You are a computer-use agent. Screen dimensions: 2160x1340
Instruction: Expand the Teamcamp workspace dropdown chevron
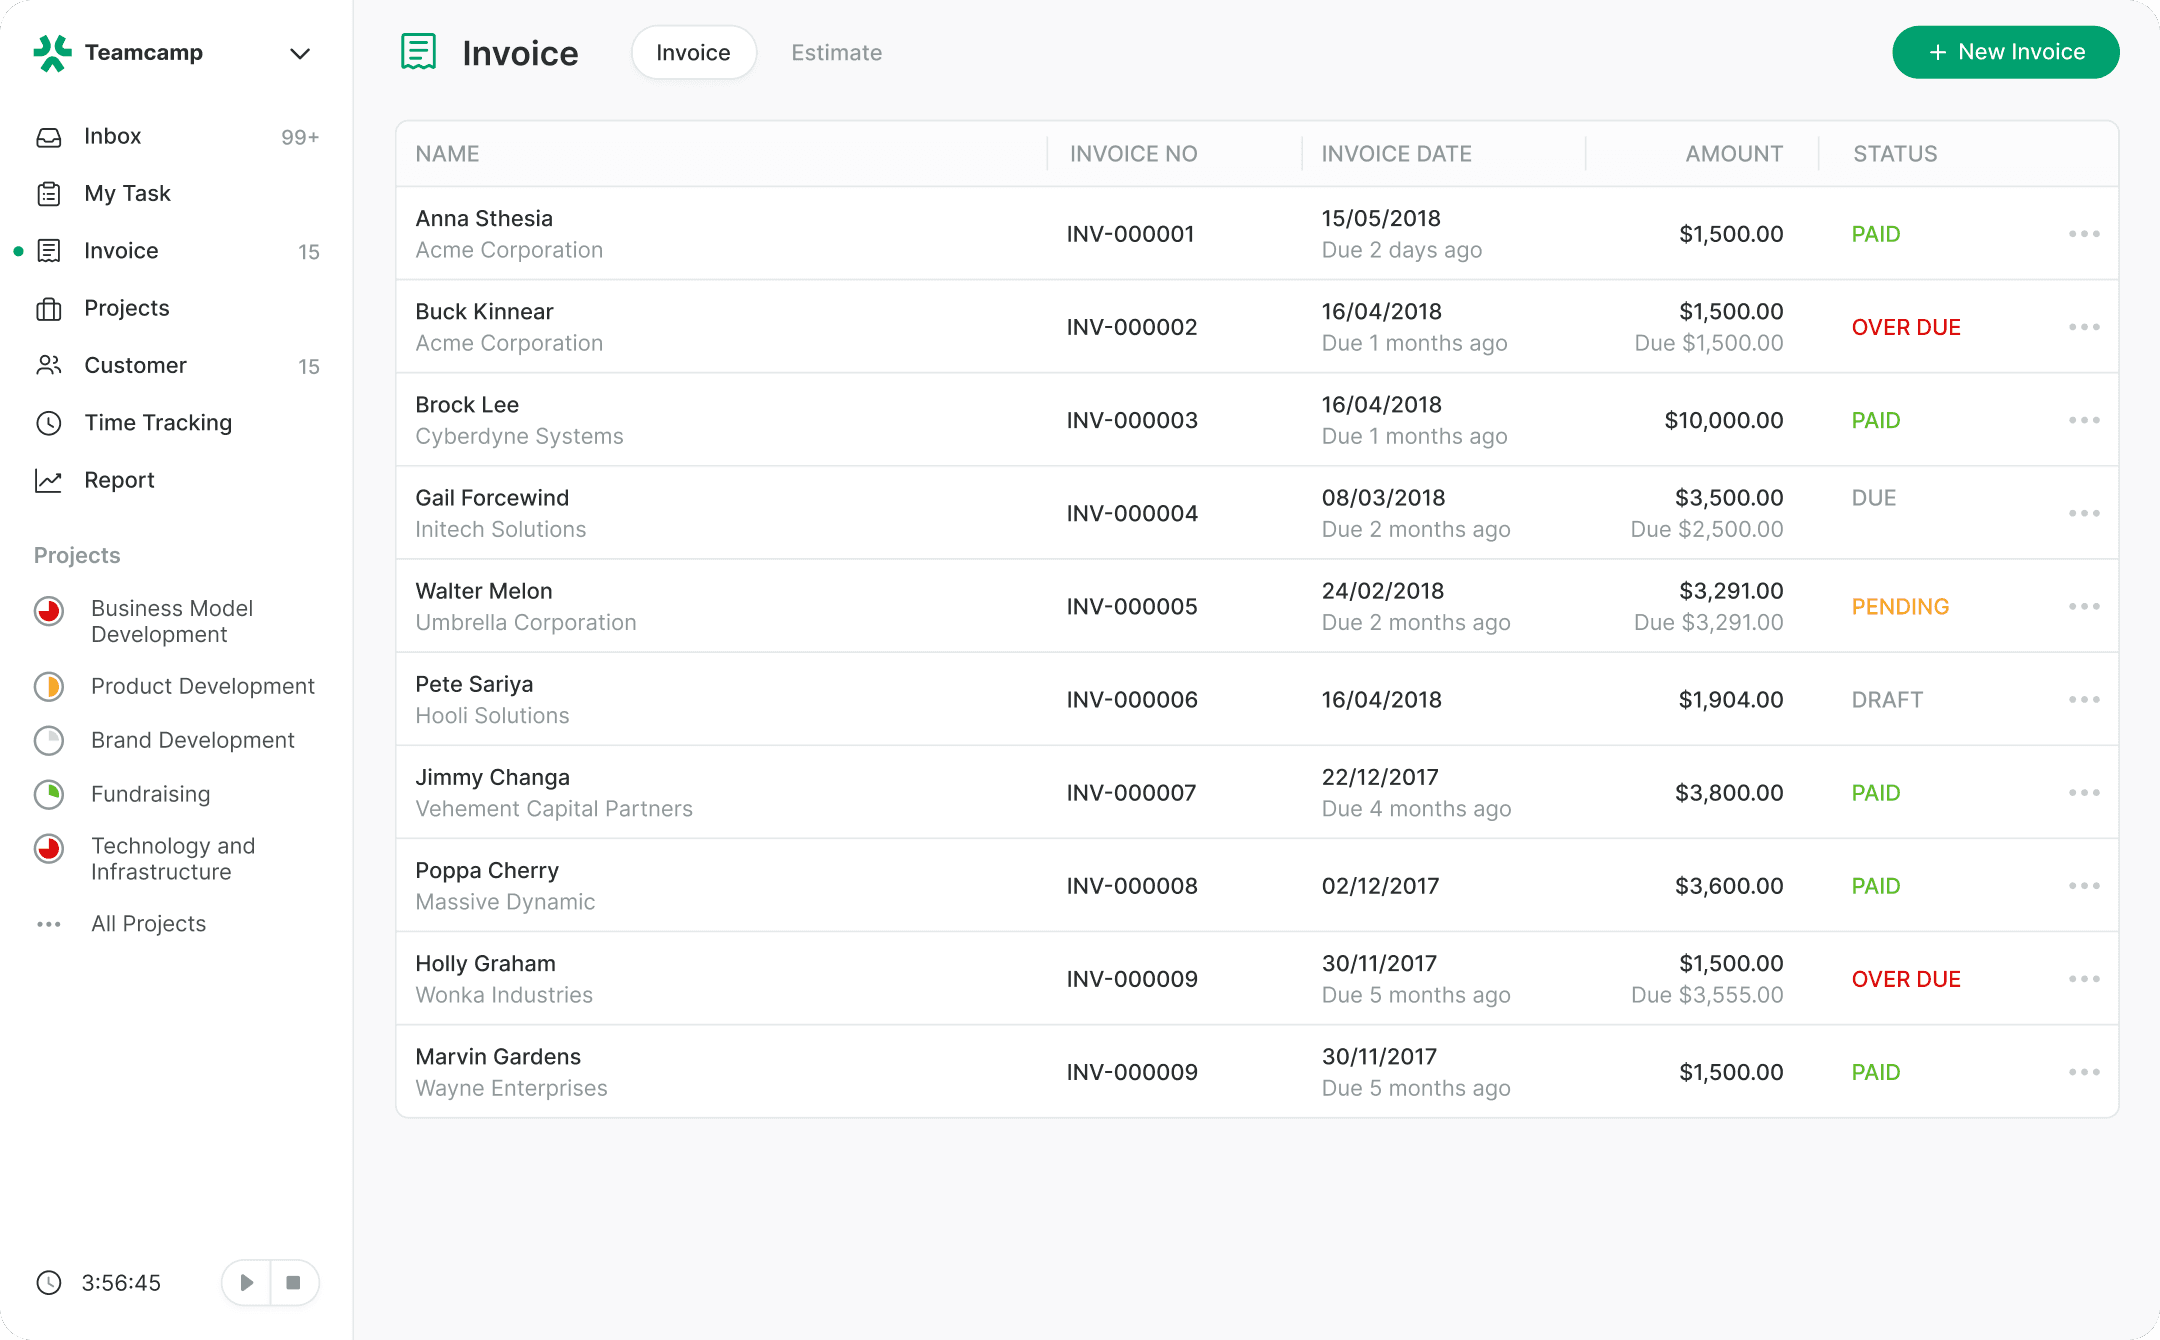click(x=299, y=53)
